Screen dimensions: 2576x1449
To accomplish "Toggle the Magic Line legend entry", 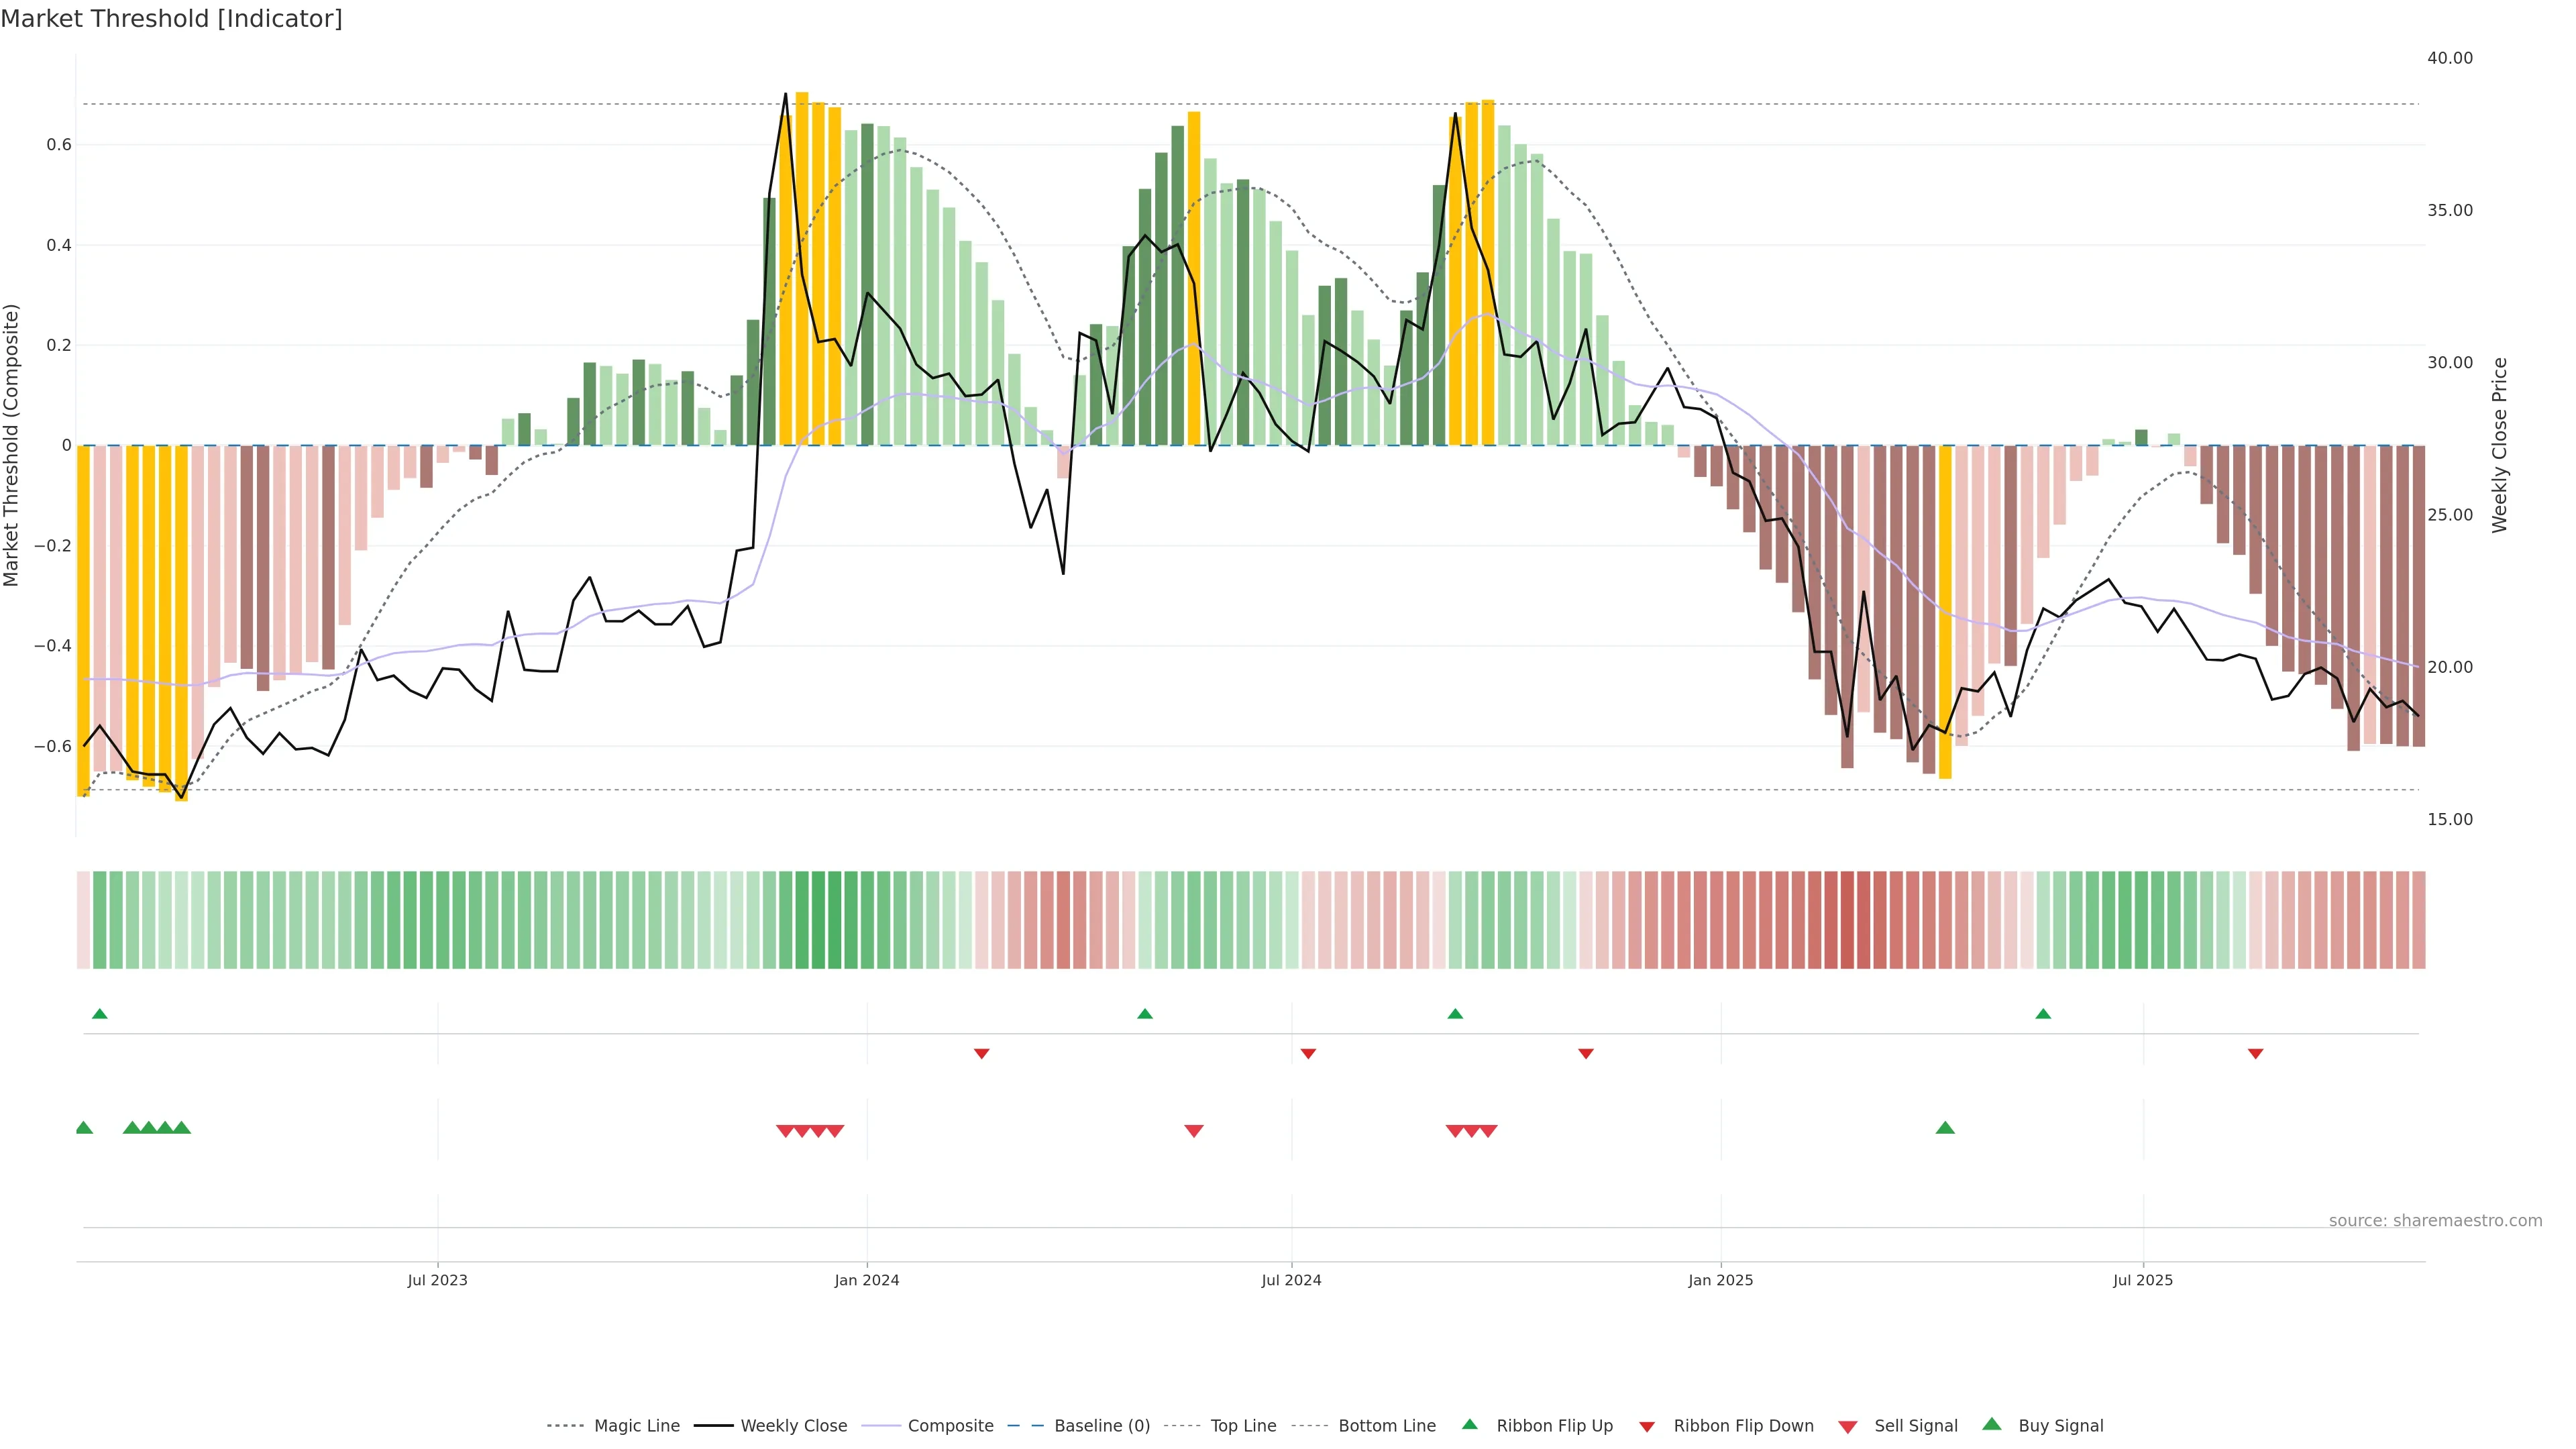I will point(636,1426).
